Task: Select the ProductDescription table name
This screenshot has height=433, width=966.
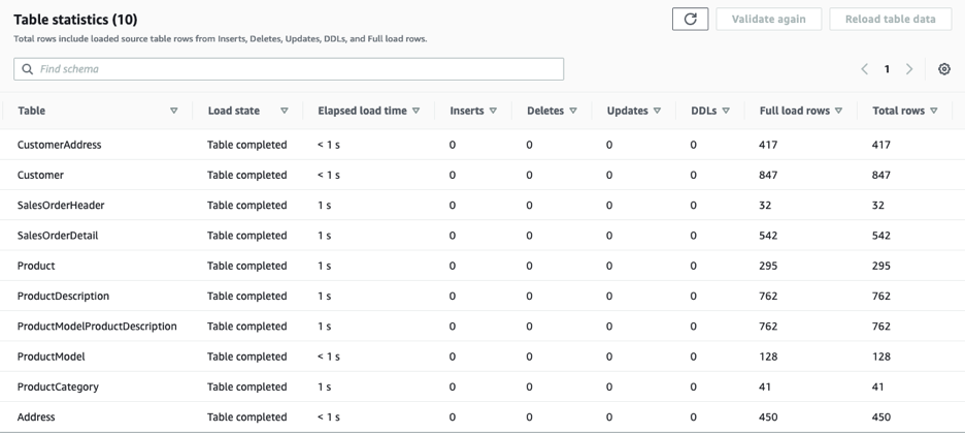Action: click(63, 296)
